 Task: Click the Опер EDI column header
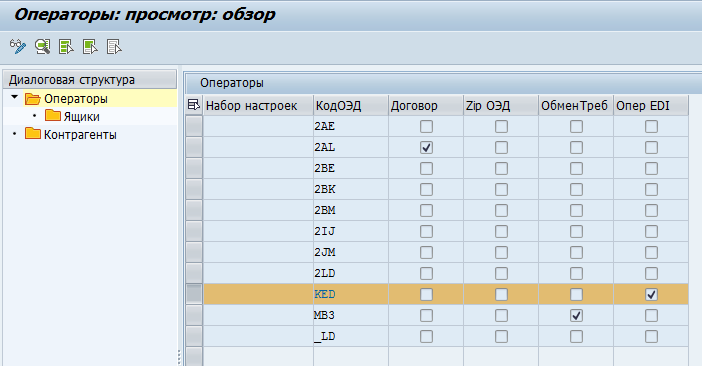coord(651,106)
